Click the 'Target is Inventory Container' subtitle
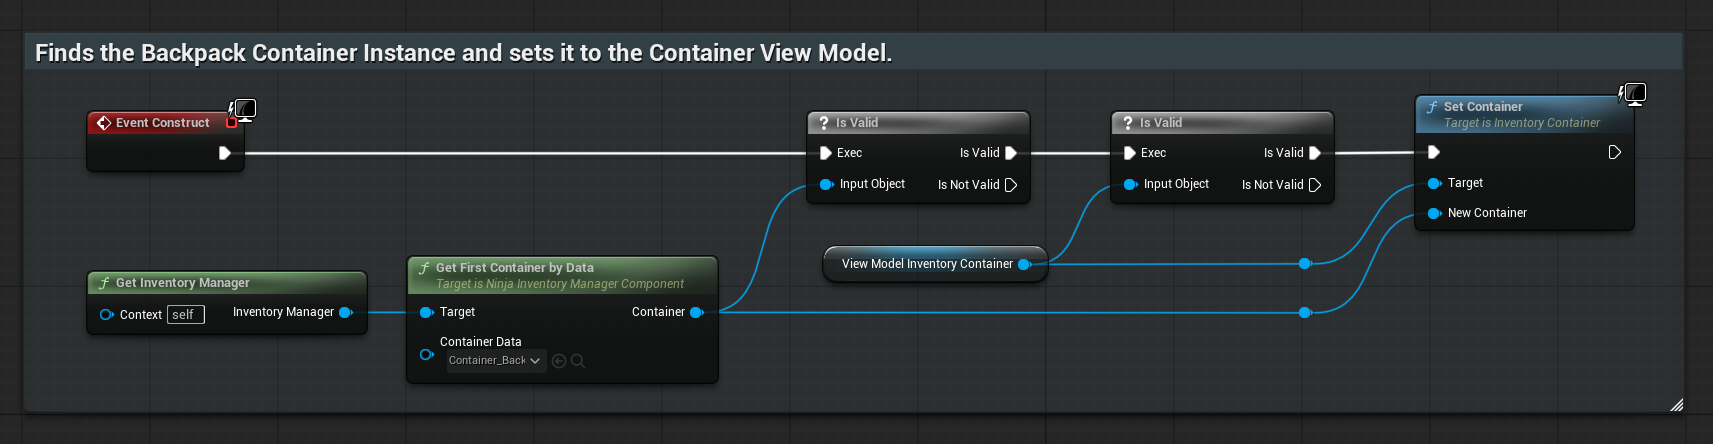 1522,123
